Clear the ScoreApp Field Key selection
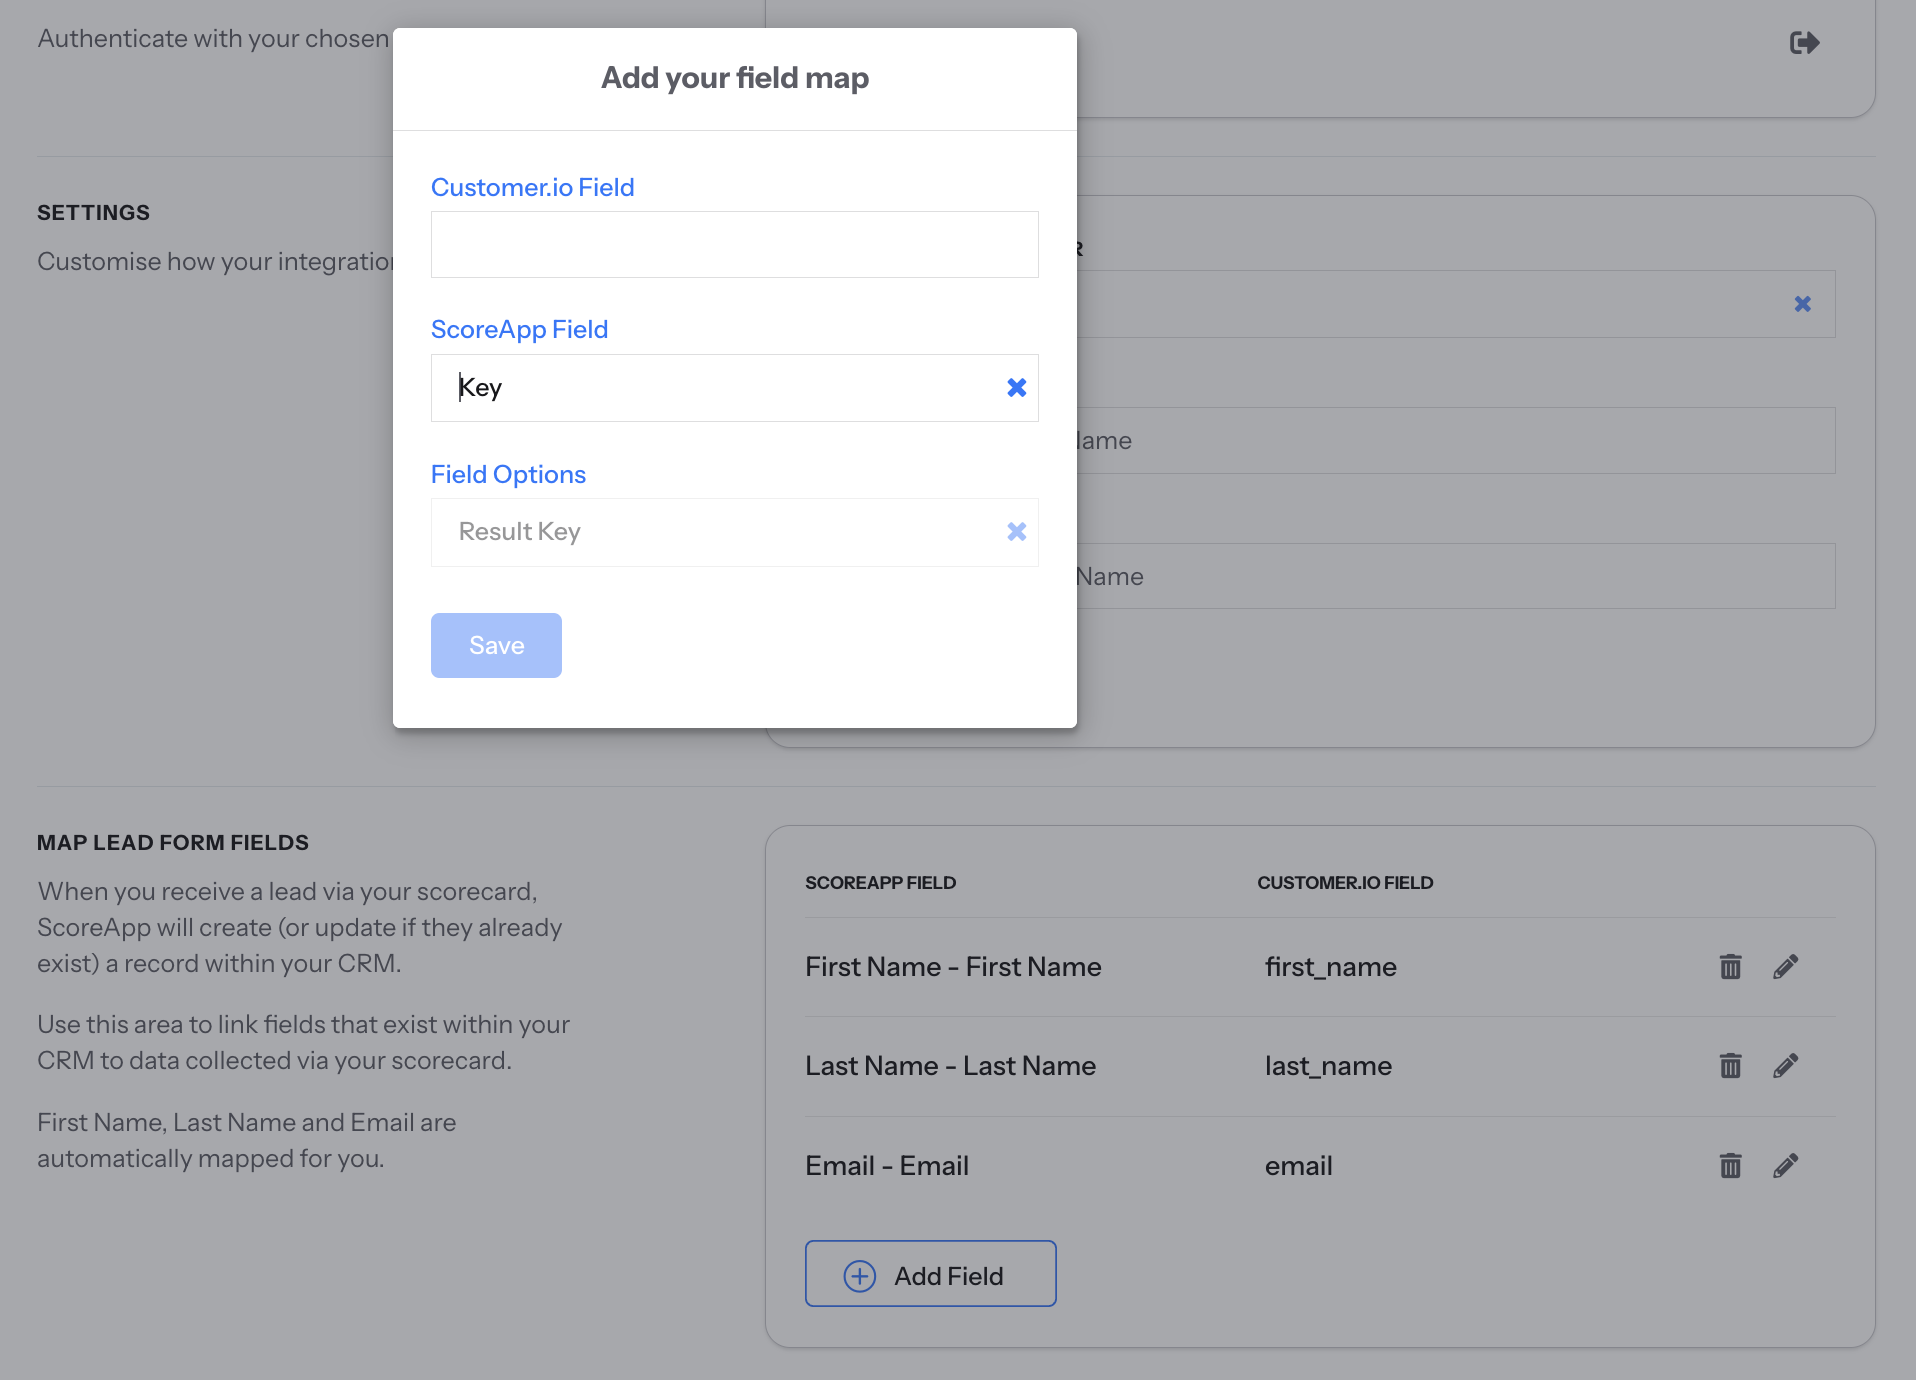 coord(1016,388)
